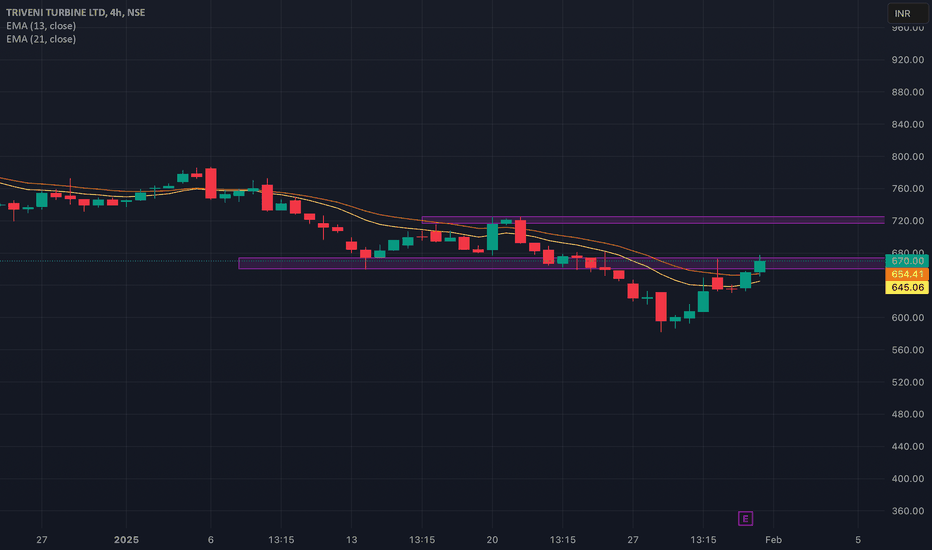Click the 2025 label on time axis
The height and width of the screenshot is (550, 932).
click(x=126, y=540)
